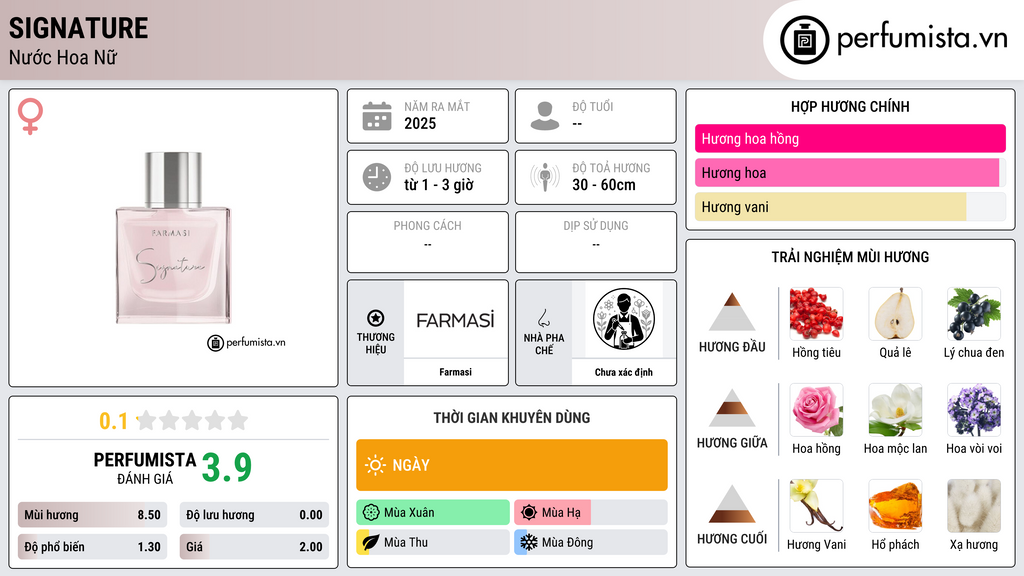Click the Mùa Xuân flower icon
The width and height of the screenshot is (1024, 576).
pyautogui.click(x=371, y=513)
